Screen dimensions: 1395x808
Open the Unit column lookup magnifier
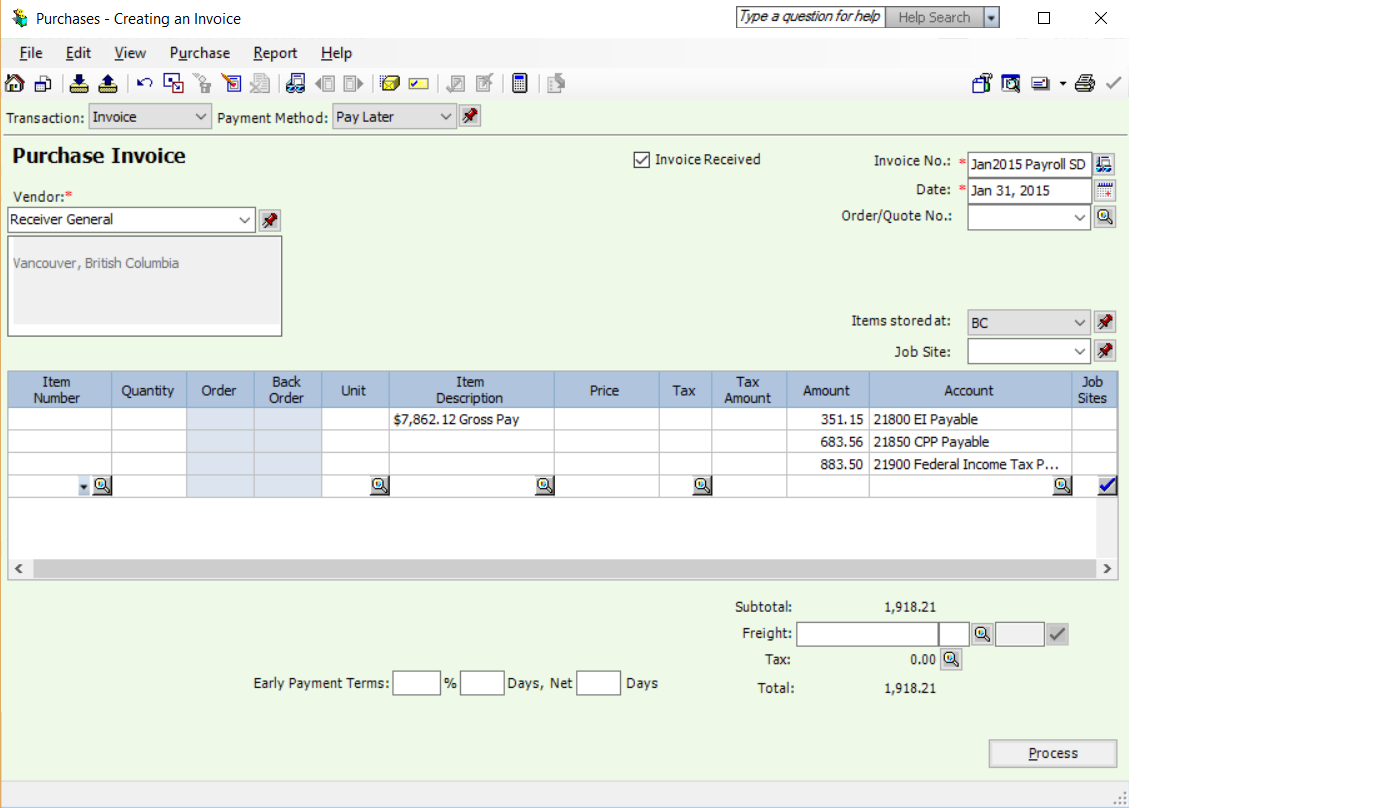point(380,486)
